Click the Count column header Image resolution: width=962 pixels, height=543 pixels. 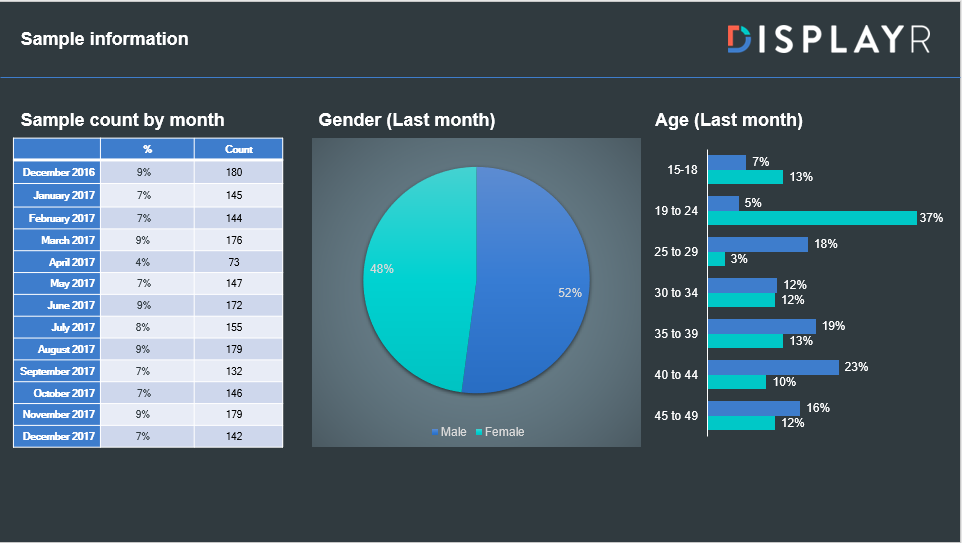coord(239,149)
